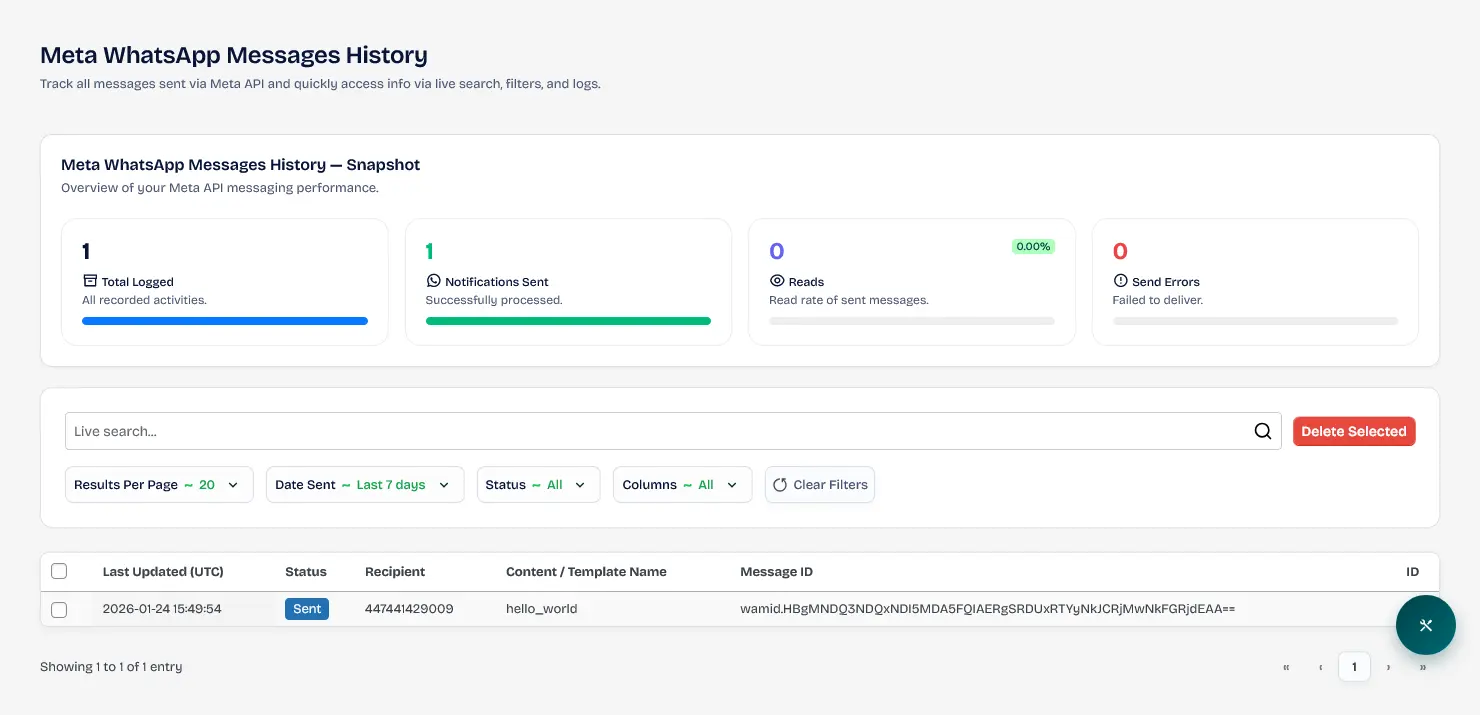The height and width of the screenshot is (715, 1480).
Task: Click the Notifications Sent green progress bar
Action: coord(568,321)
